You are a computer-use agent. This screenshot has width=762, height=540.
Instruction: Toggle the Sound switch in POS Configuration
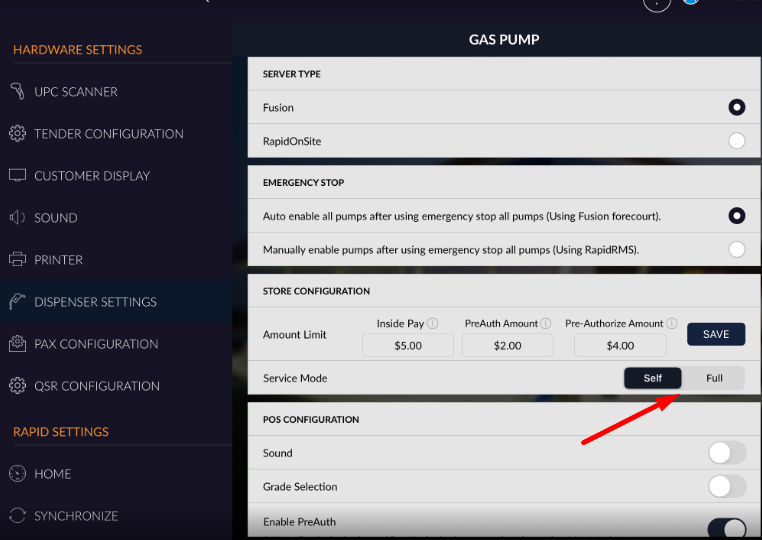[x=727, y=453]
